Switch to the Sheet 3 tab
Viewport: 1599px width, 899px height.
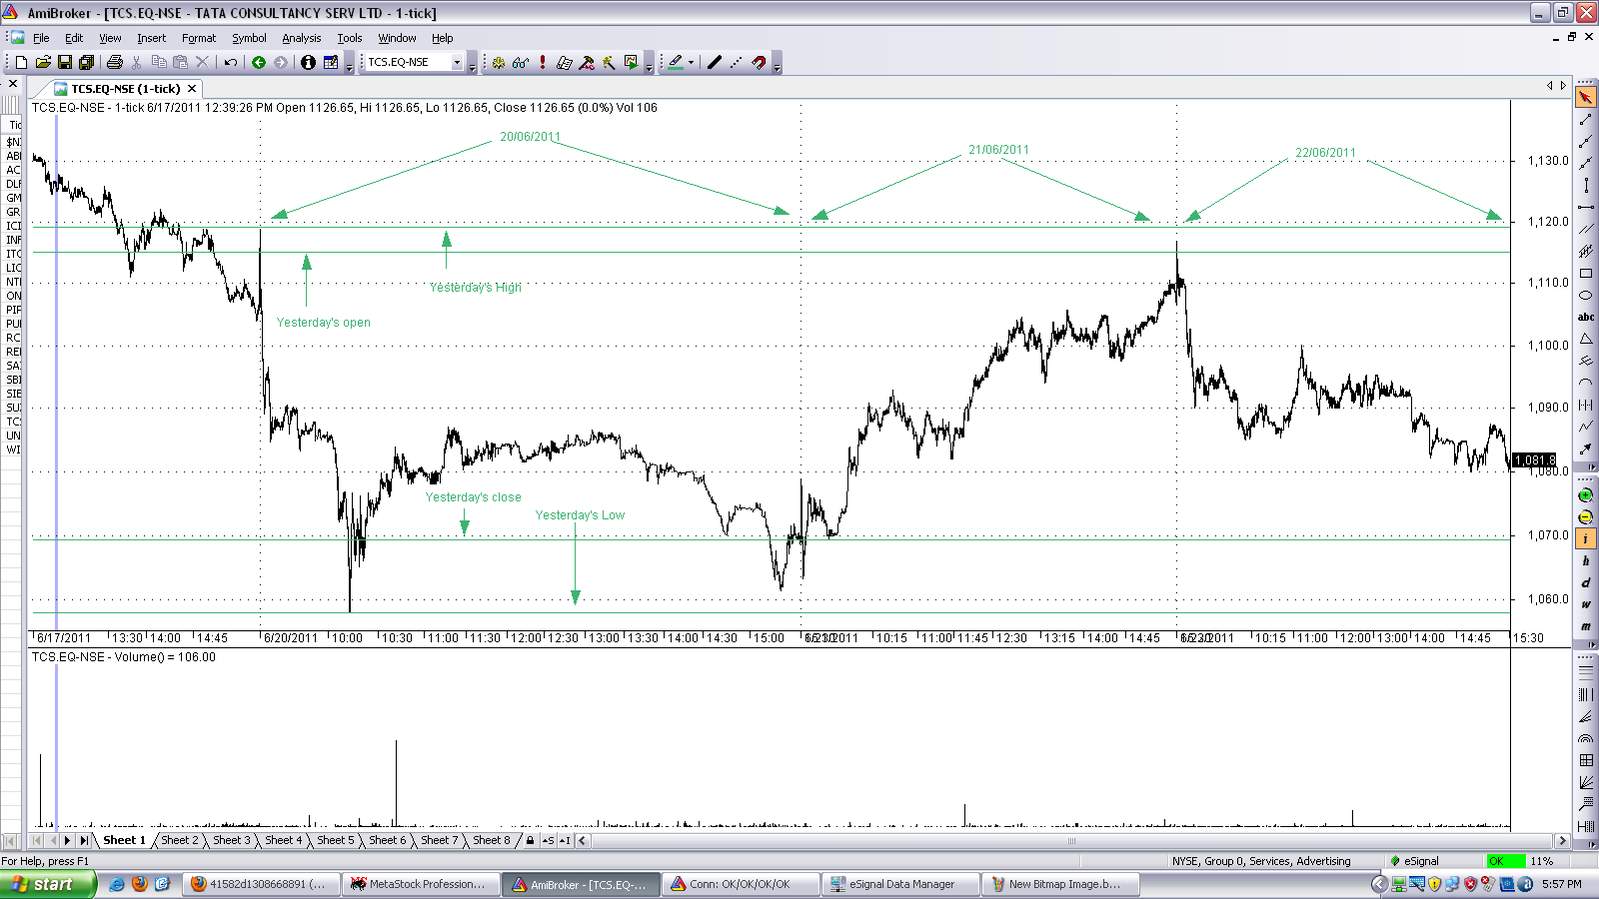pos(232,840)
